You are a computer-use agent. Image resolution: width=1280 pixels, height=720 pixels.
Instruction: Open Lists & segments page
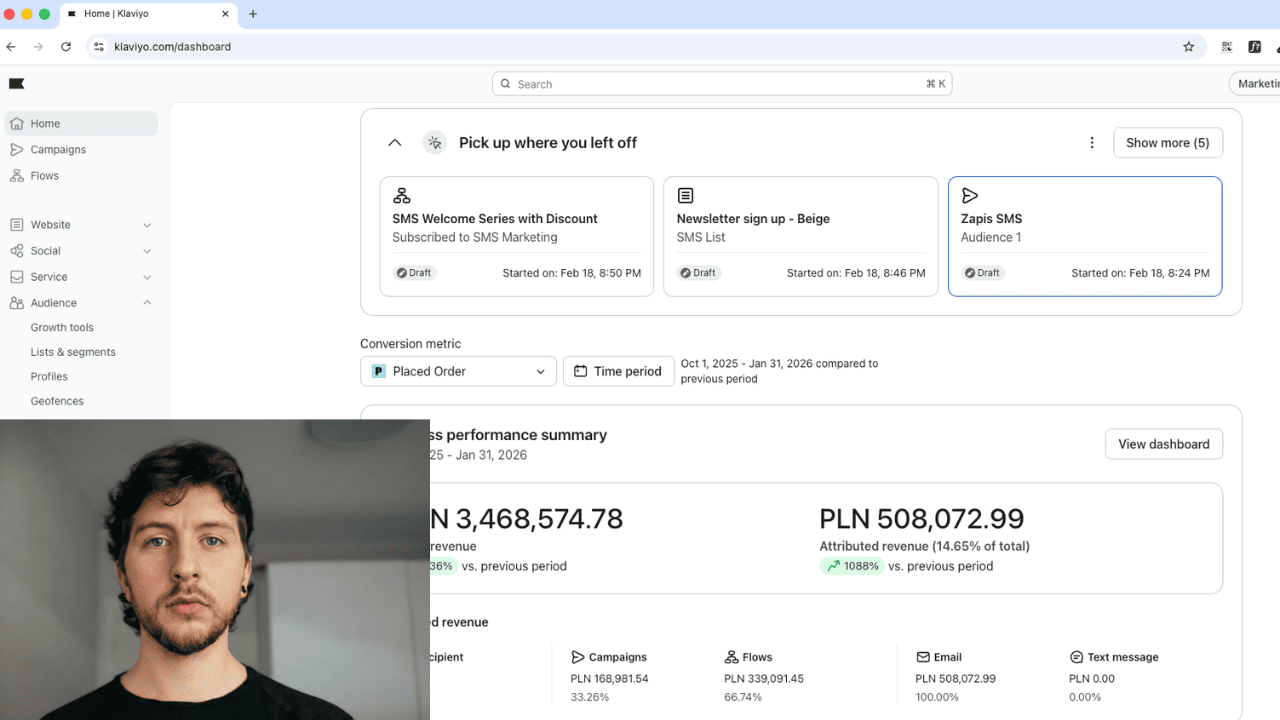point(73,352)
